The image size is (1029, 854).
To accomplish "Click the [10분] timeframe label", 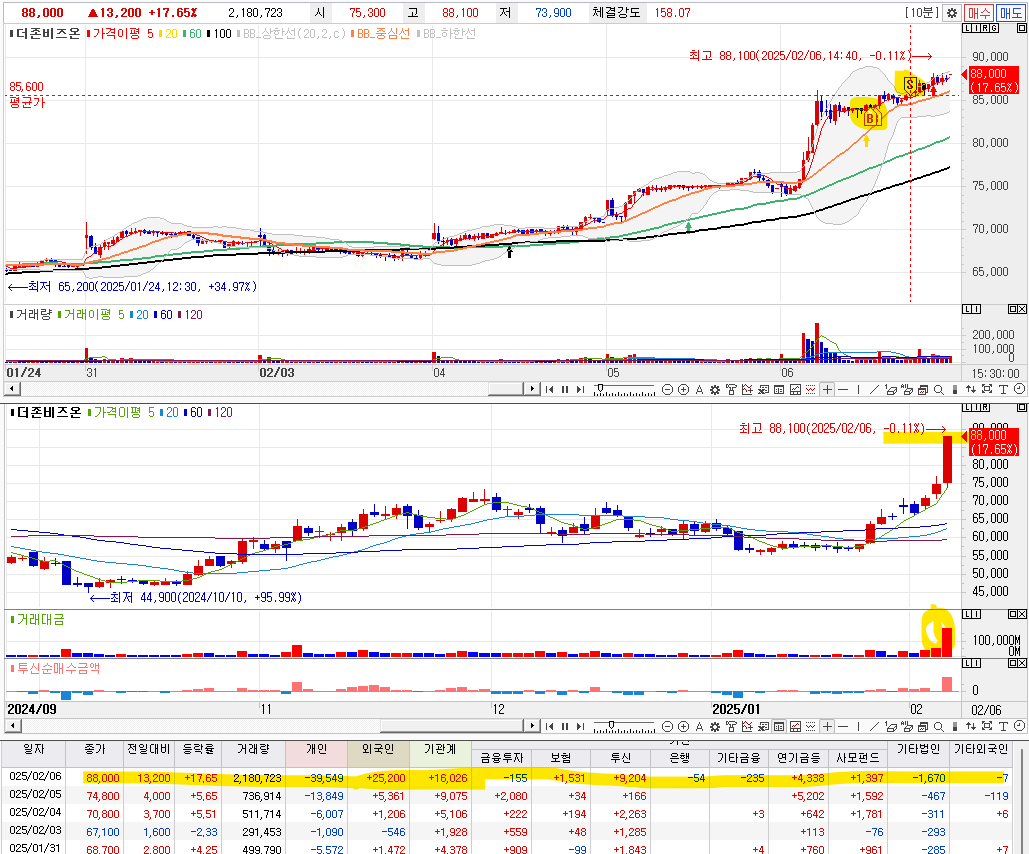I will [x=922, y=12].
